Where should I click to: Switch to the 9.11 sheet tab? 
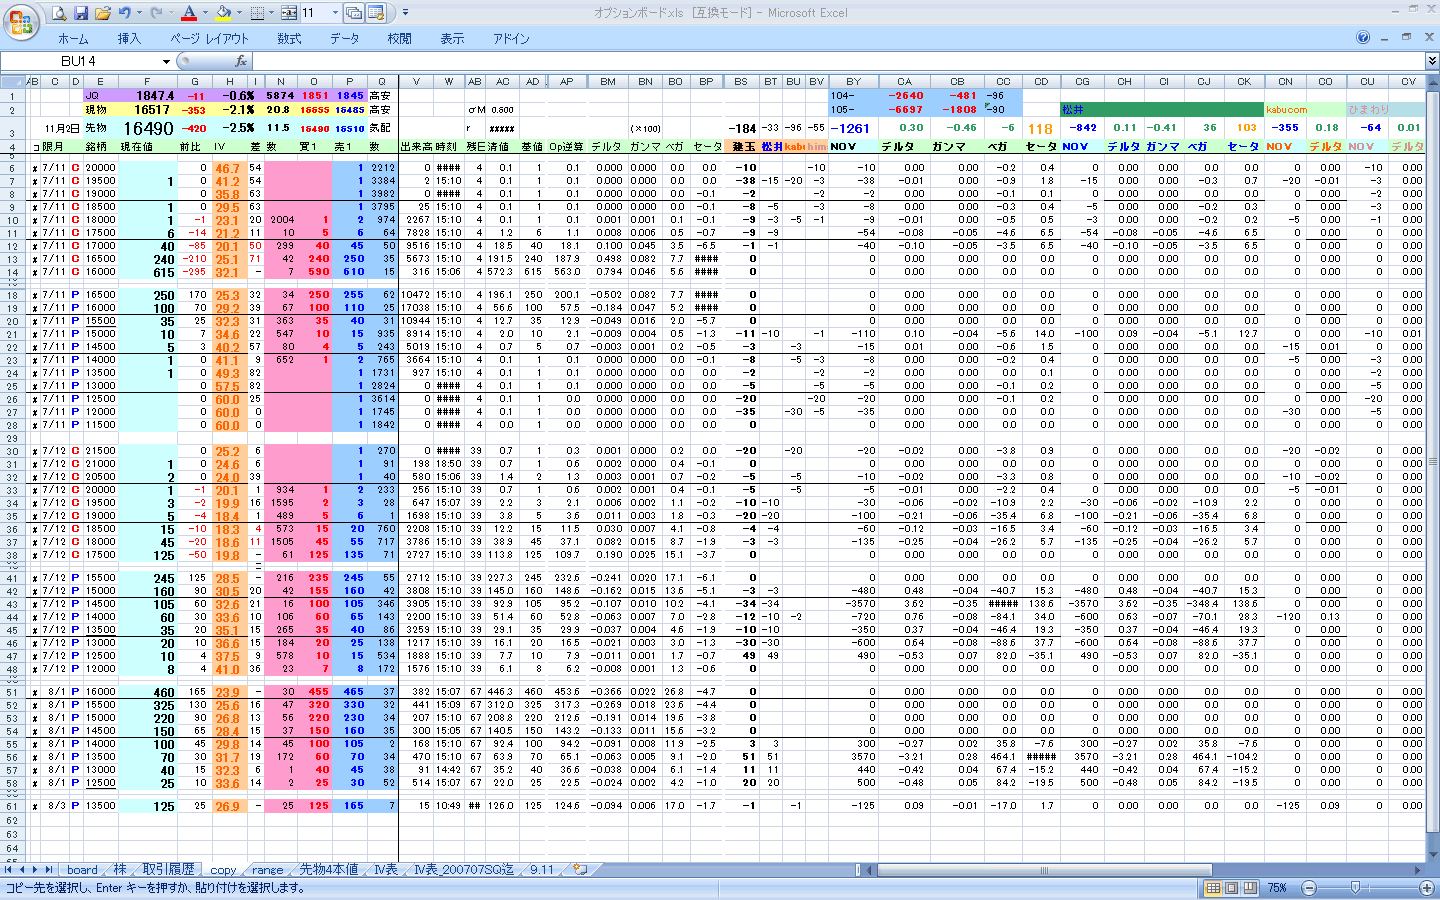(x=543, y=870)
